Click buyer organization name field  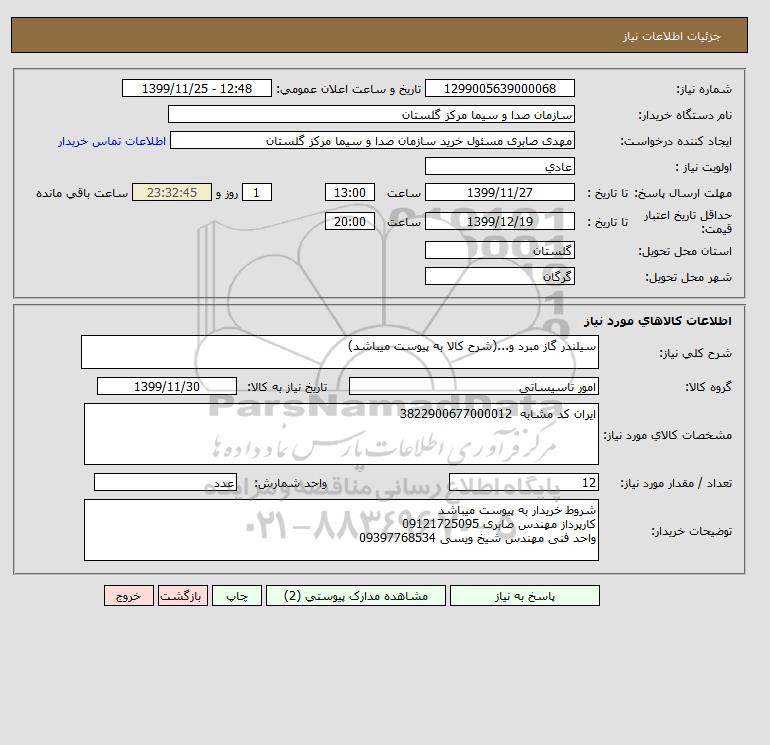click(x=371, y=114)
